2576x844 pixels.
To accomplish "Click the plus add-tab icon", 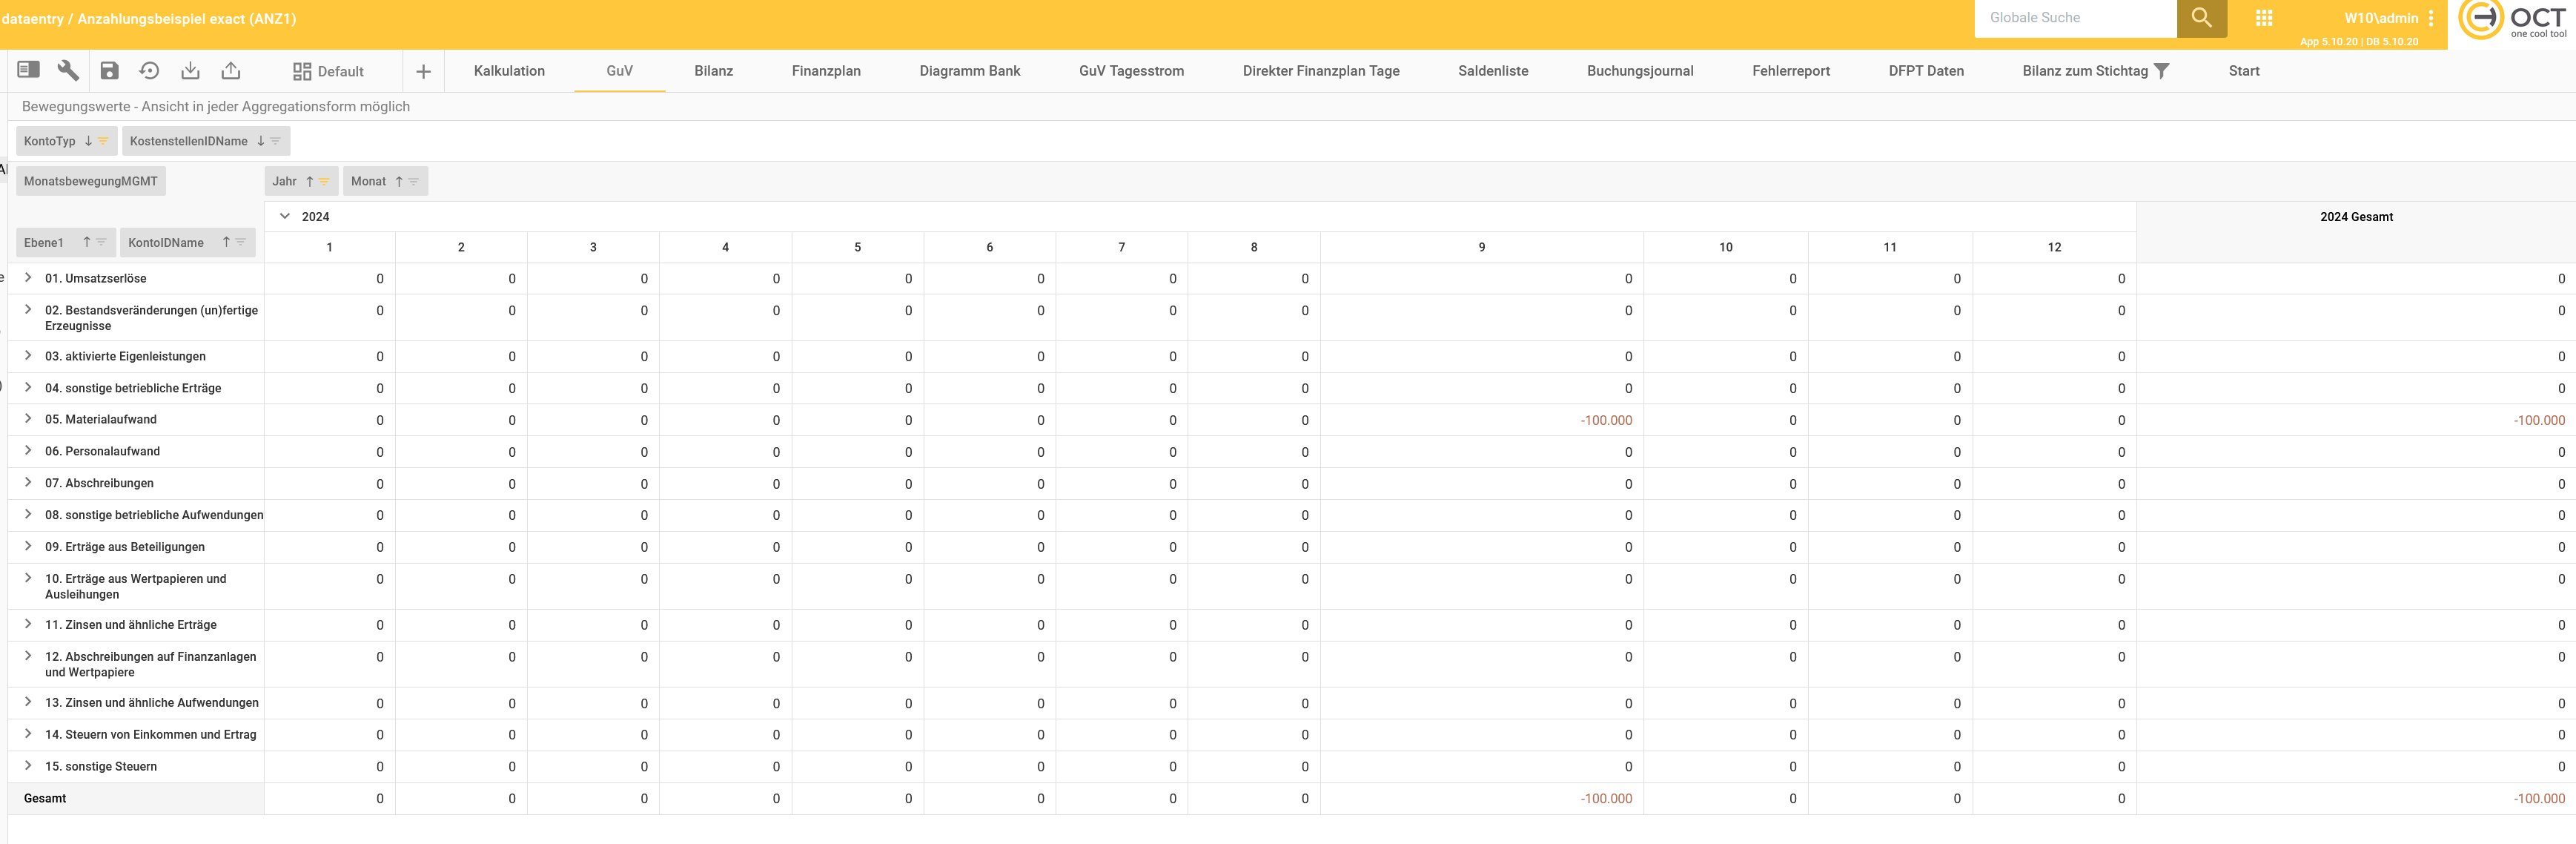I will (x=423, y=71).
